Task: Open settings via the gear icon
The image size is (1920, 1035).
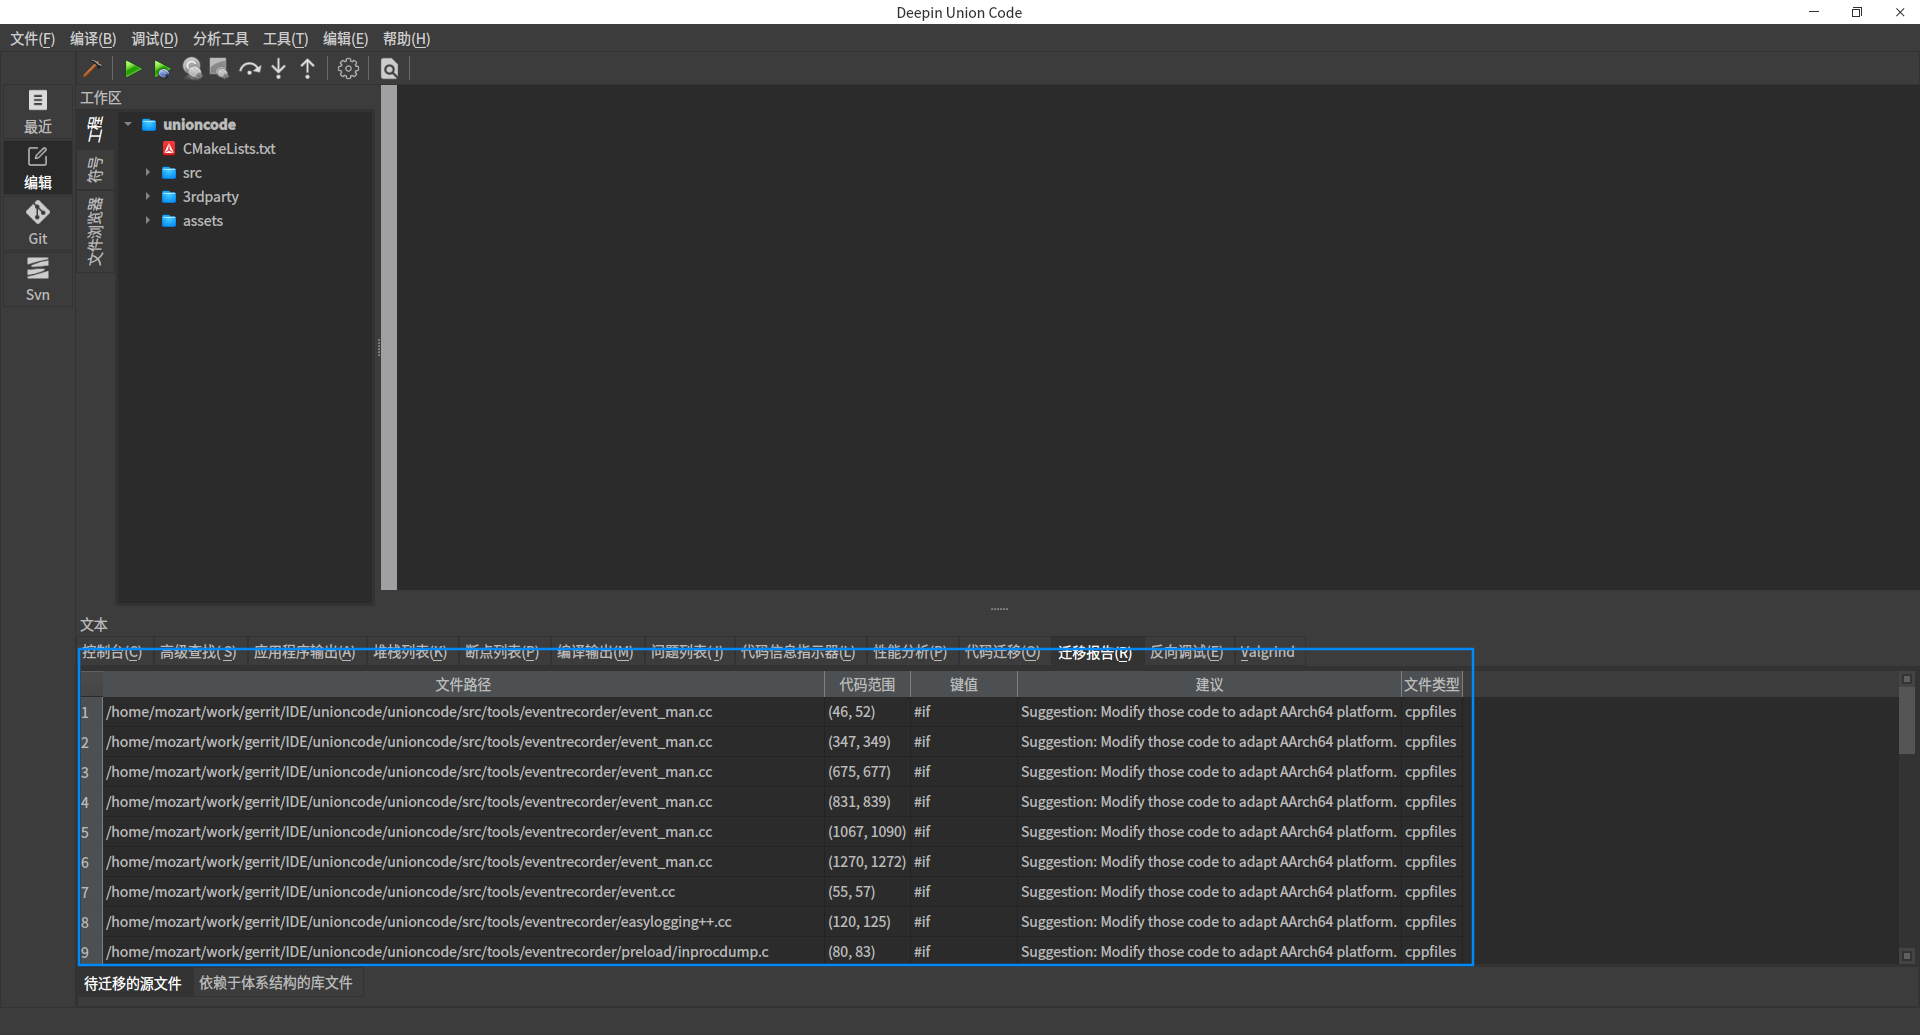Action: pyautogui.click(x=348, y=68)
